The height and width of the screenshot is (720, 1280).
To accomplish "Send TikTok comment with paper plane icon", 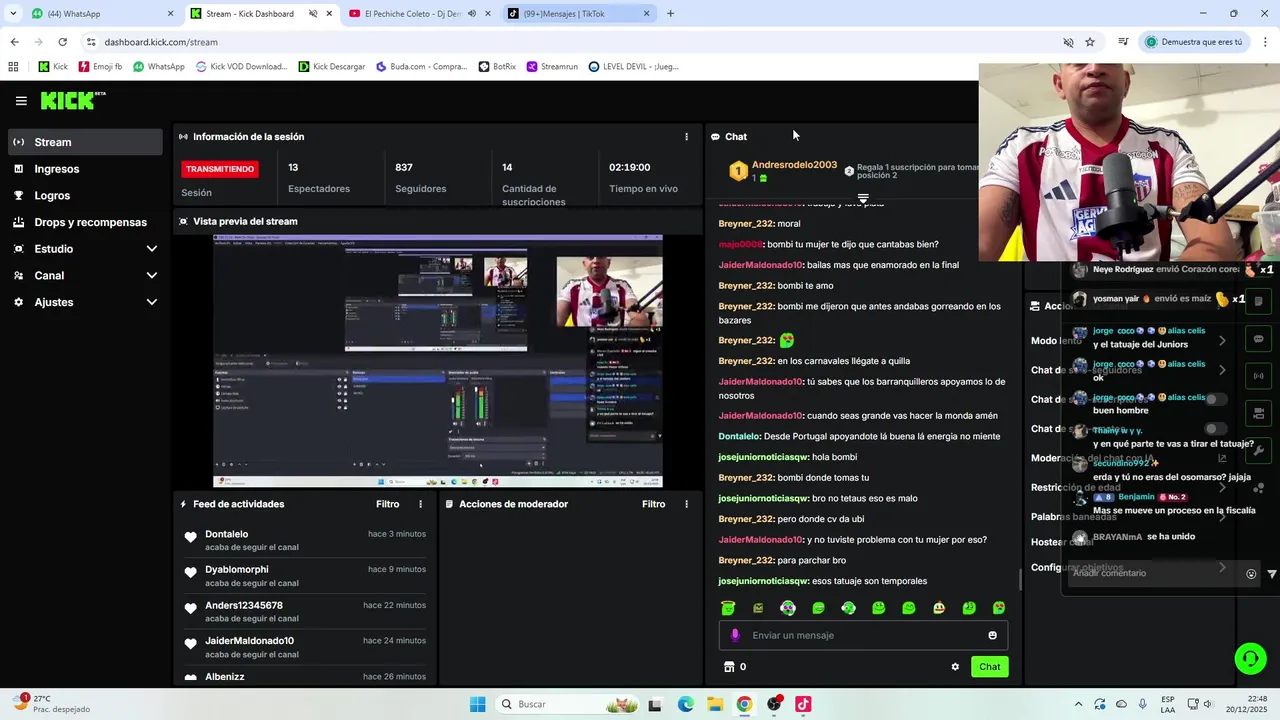I will point(1272,574).
